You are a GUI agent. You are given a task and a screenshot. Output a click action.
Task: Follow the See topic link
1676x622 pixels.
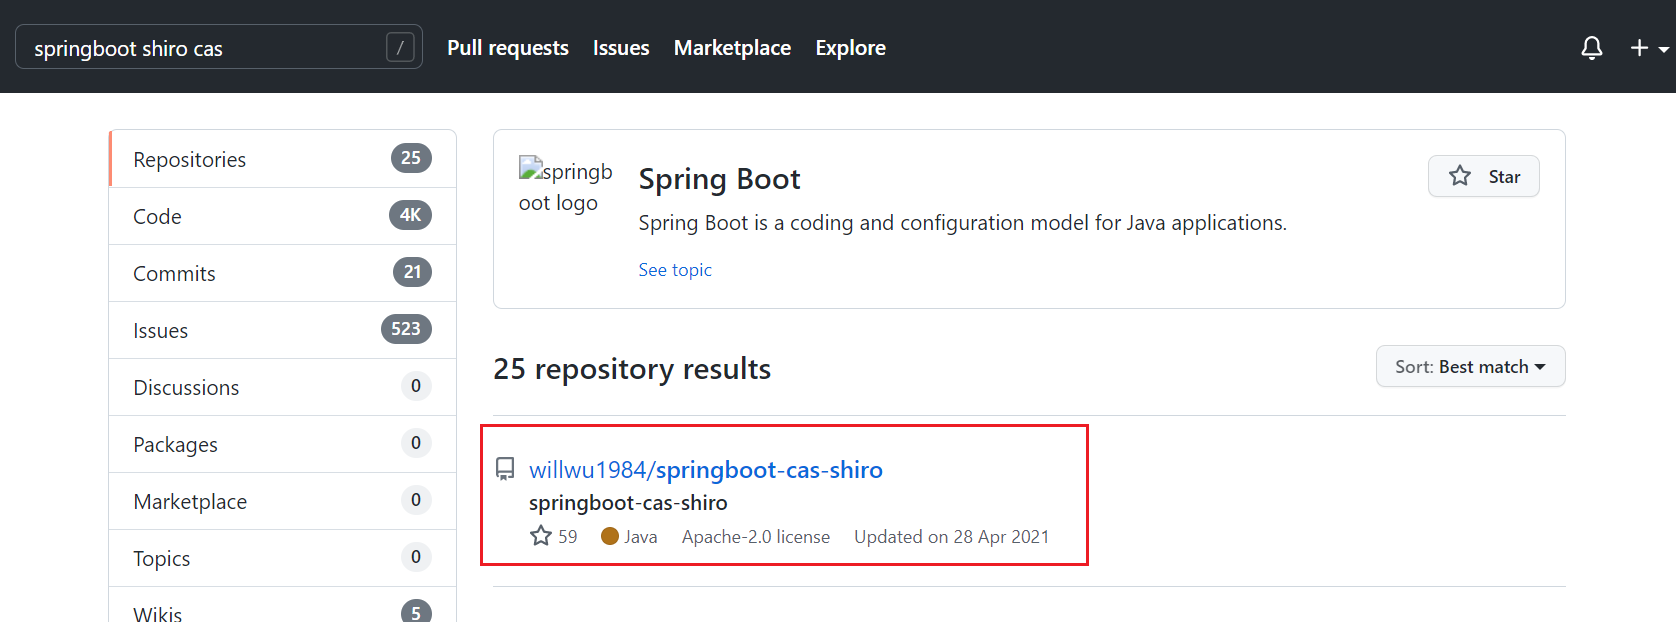pyautogui.click(x=675, y=270)
